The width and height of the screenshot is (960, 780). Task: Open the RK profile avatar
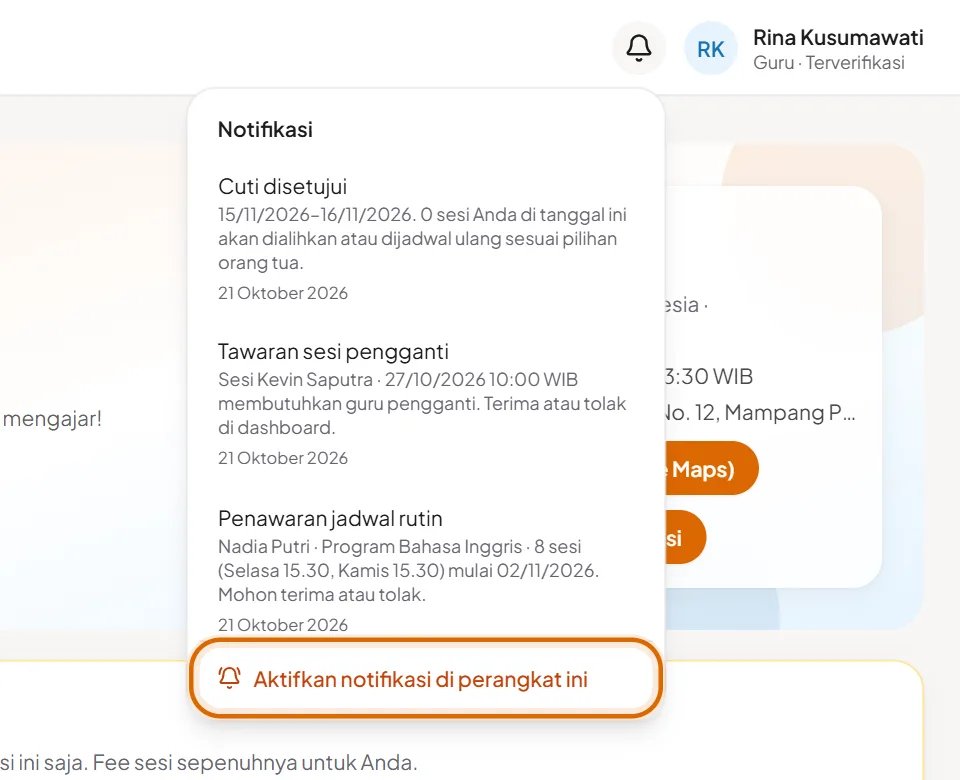[x=710, y=48]
